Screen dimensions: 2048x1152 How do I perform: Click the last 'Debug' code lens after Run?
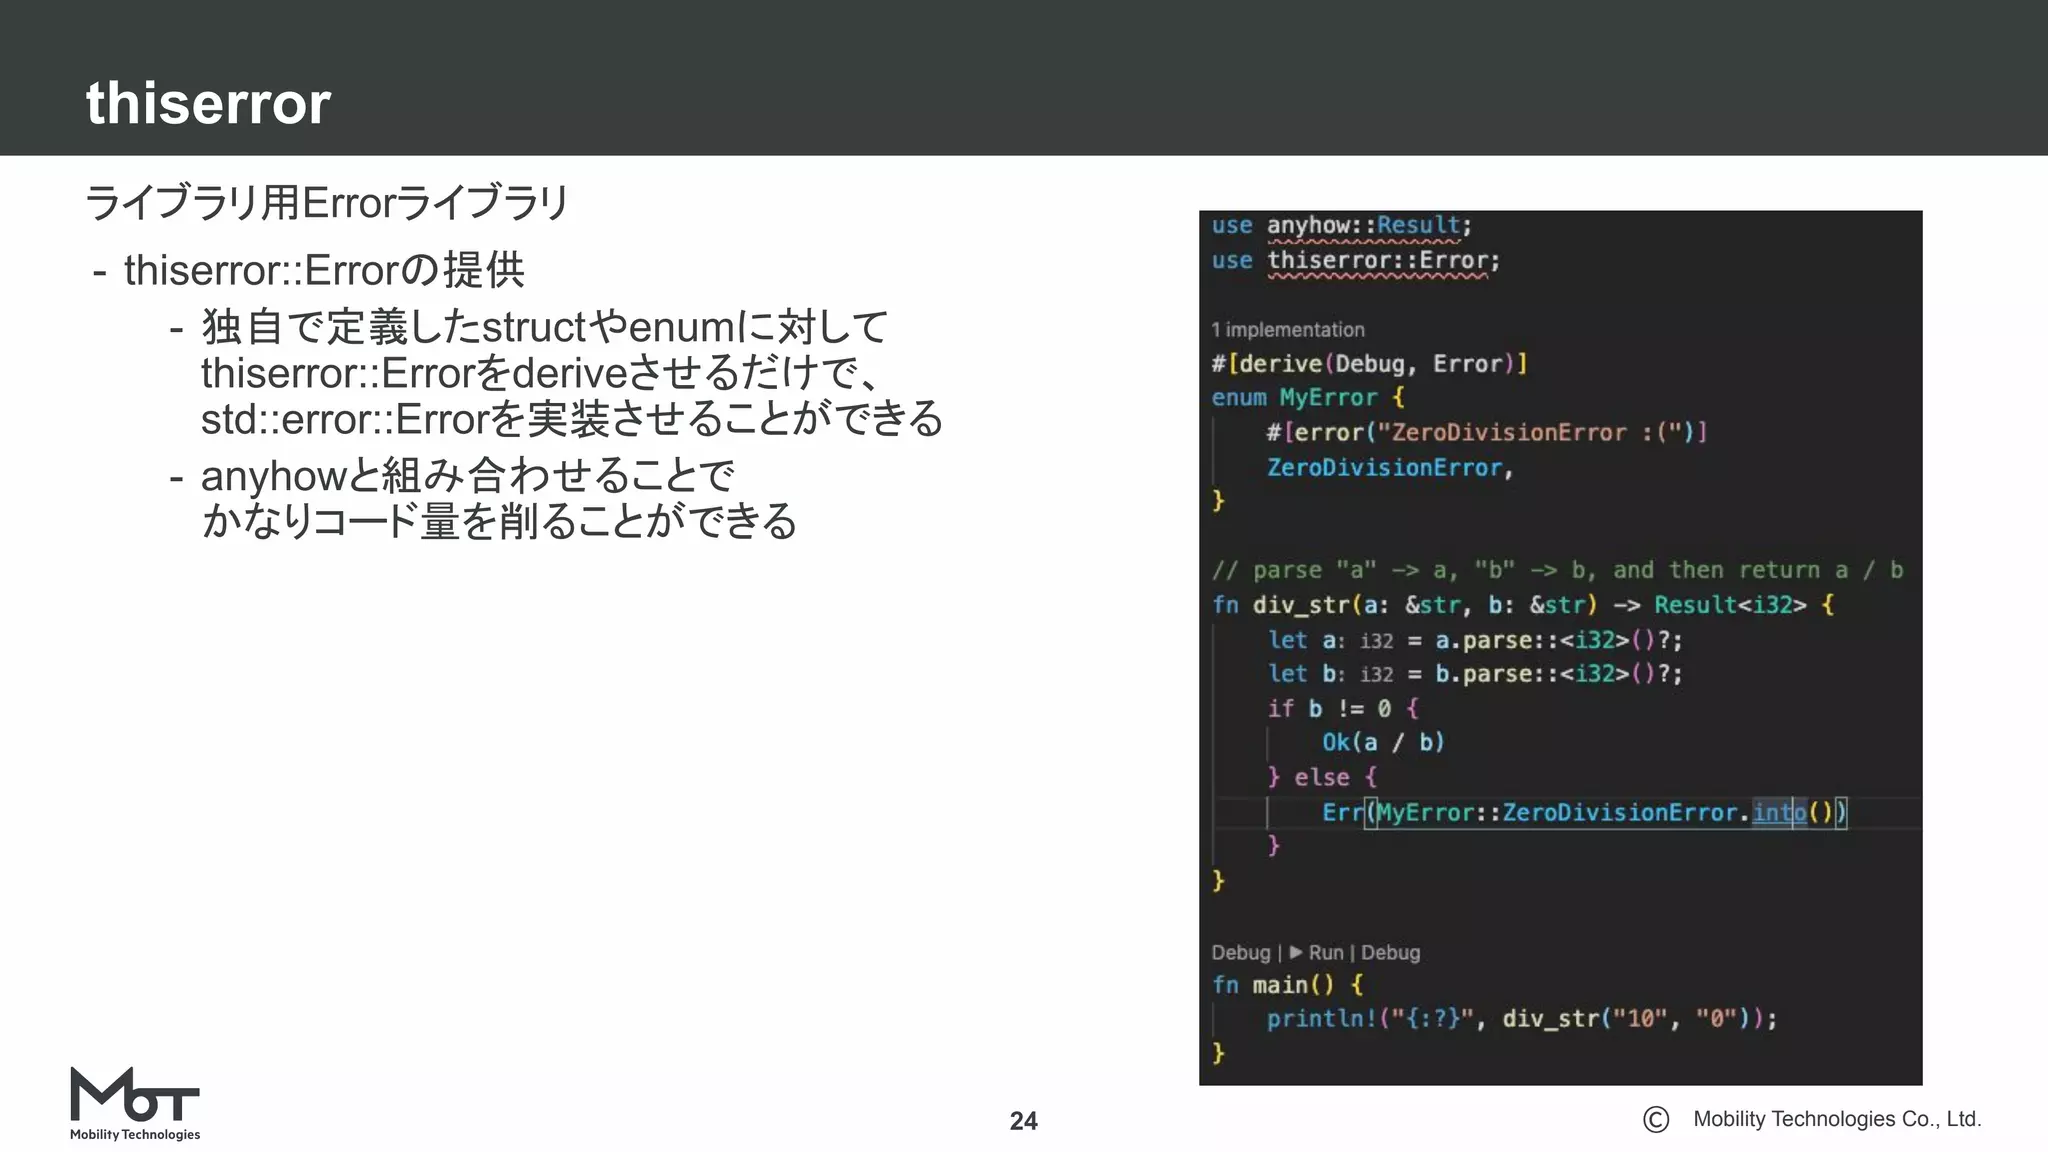click(1391, 953)
